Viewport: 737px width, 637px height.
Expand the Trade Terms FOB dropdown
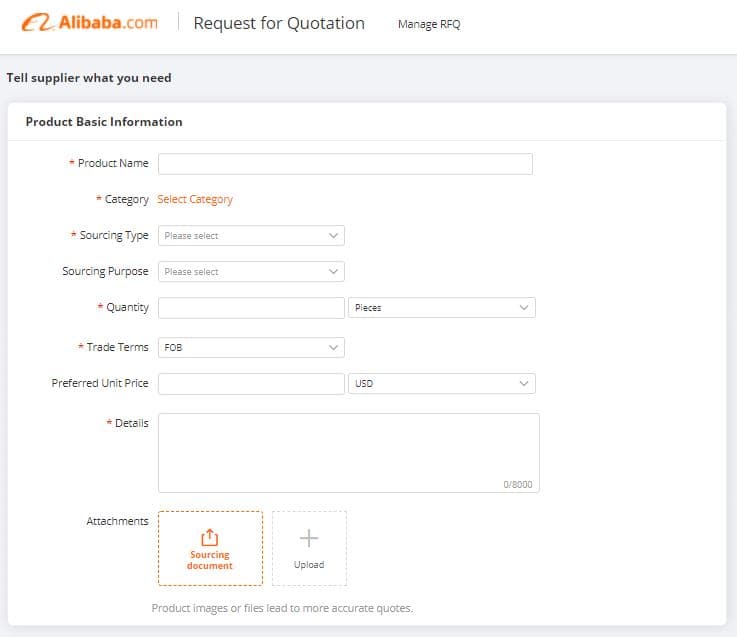251,348
